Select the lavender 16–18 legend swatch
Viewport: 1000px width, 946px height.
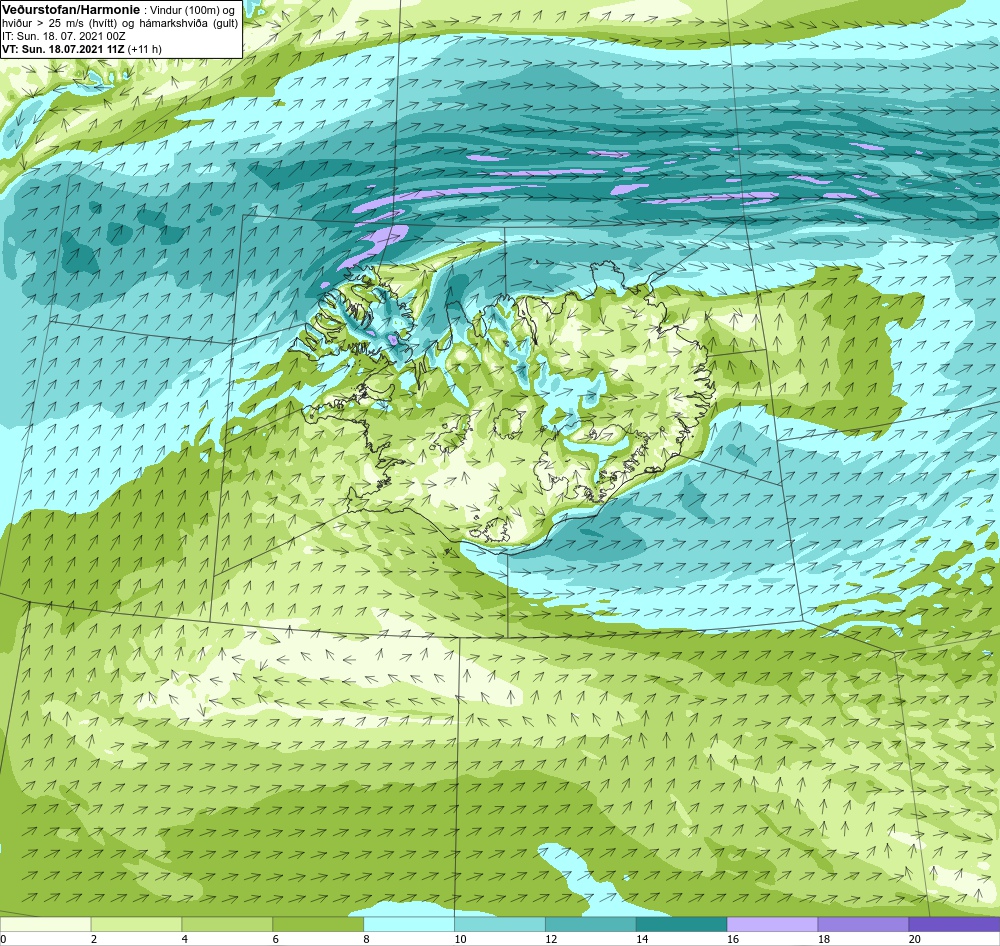(772, 924)
